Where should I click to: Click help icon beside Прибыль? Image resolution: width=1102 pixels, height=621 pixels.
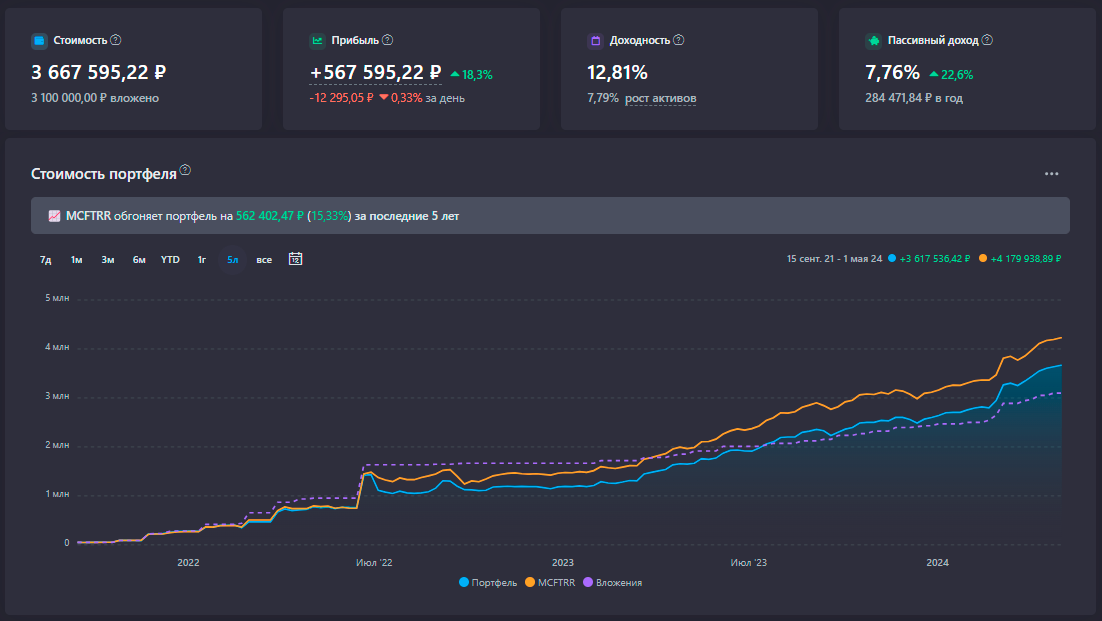tap(388, 40)
